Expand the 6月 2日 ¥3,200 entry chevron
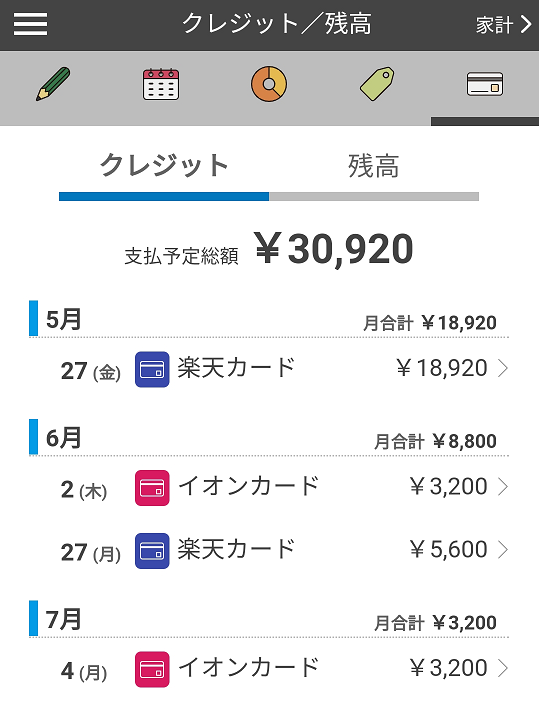The height and width of the screenshot is (725, 539). [x=503, y=487]
